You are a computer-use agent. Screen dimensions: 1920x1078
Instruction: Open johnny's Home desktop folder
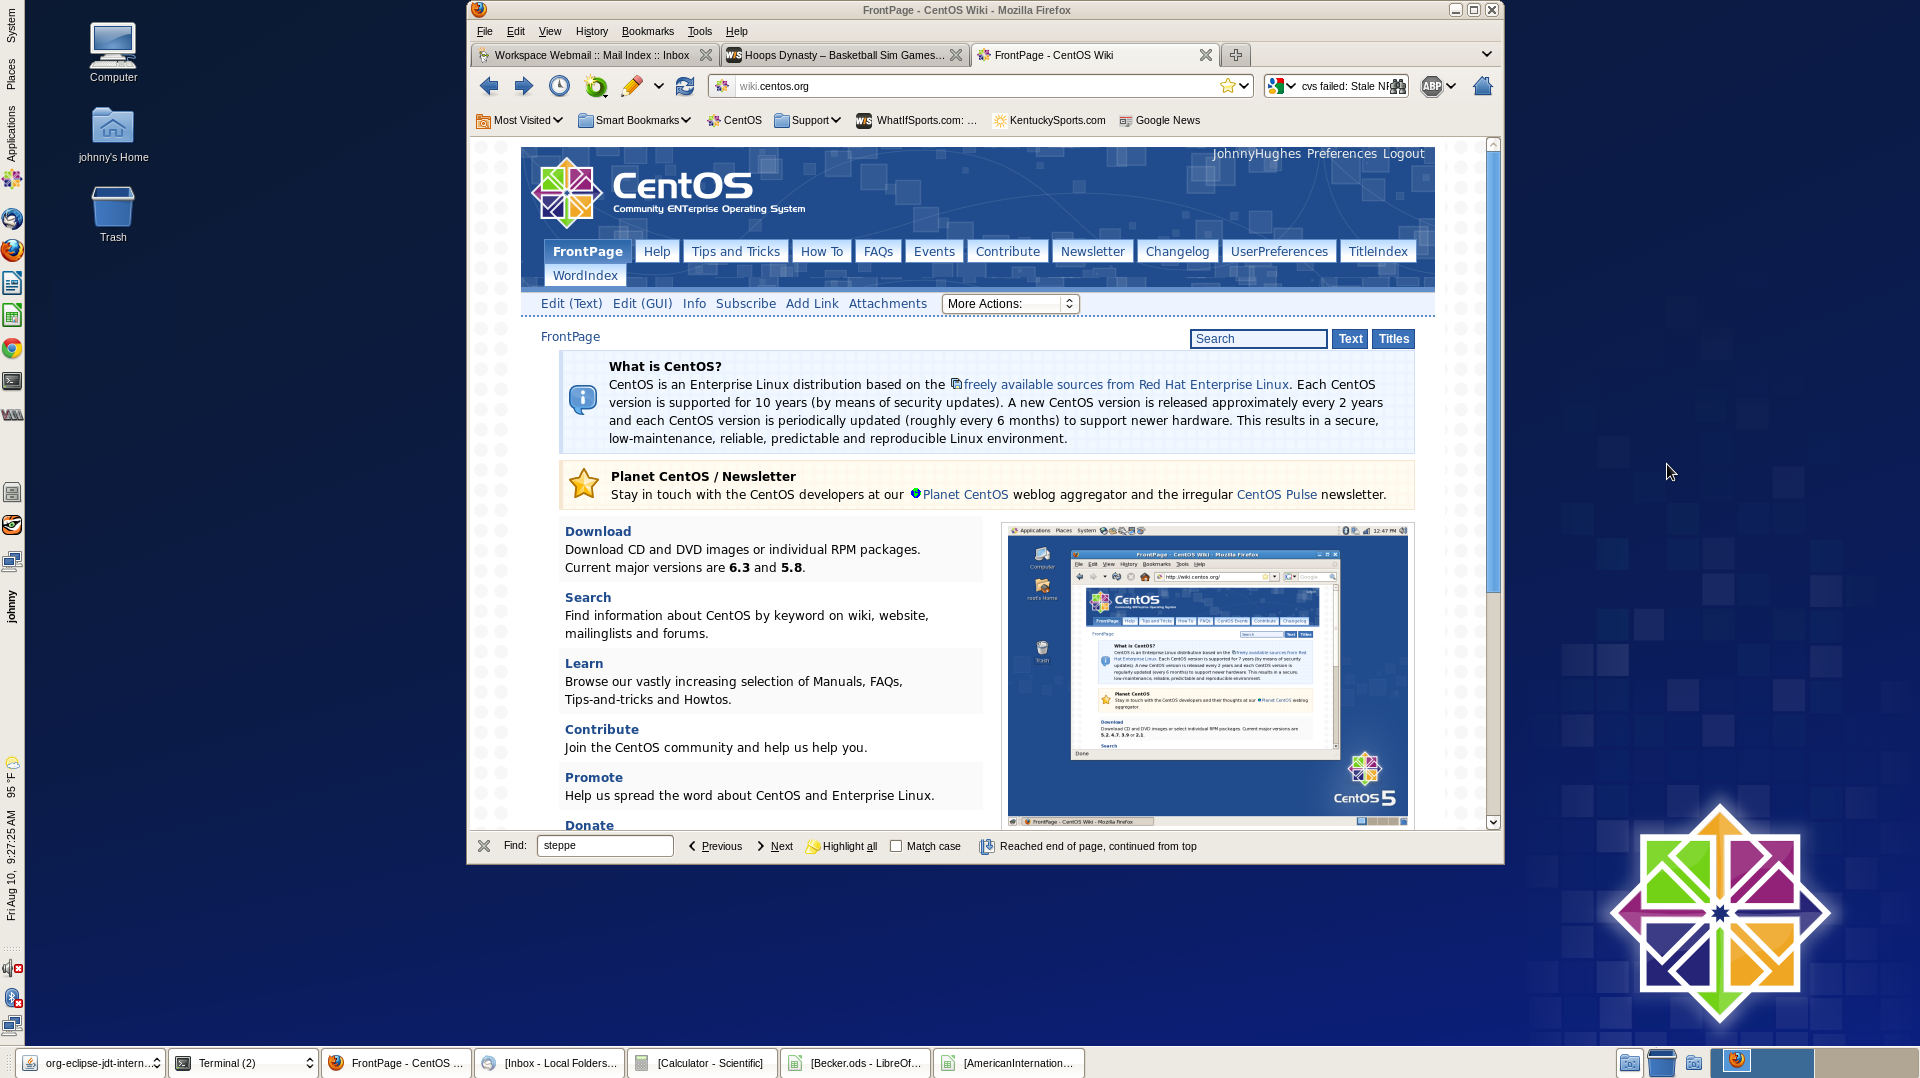click(113, 134)
